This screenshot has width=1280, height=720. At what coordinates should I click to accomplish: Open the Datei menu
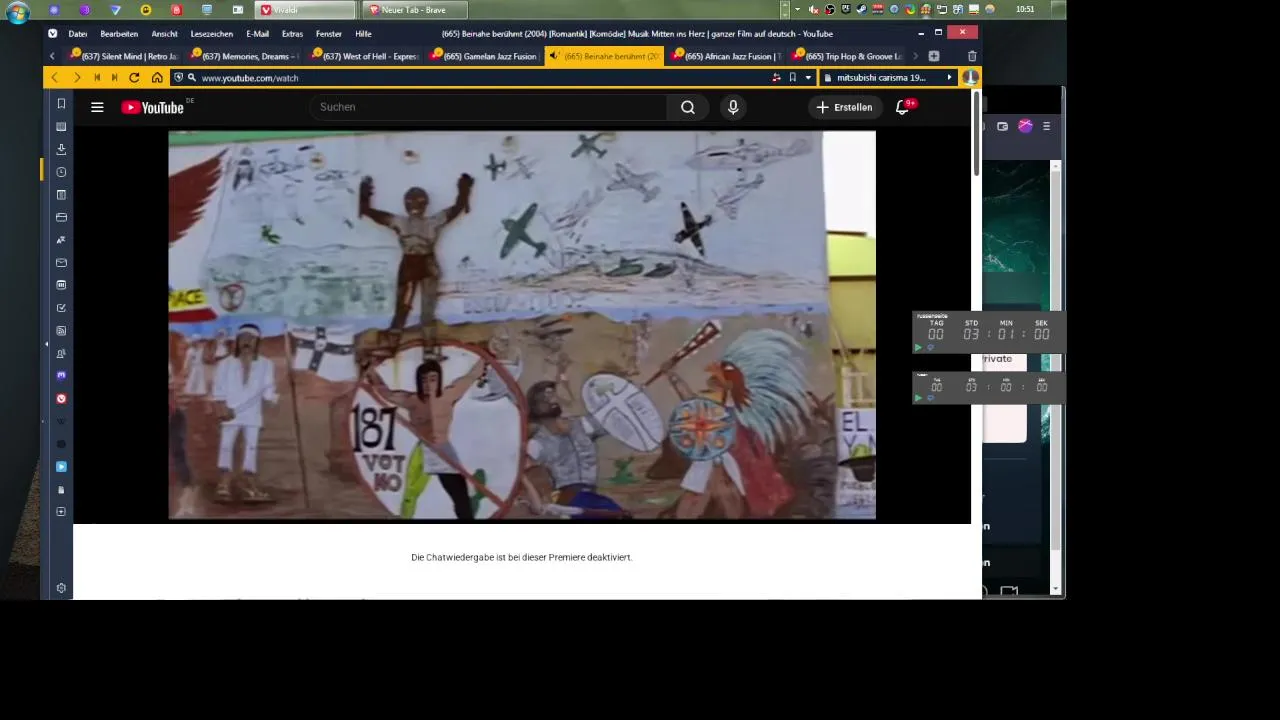[x=78, y=33]
